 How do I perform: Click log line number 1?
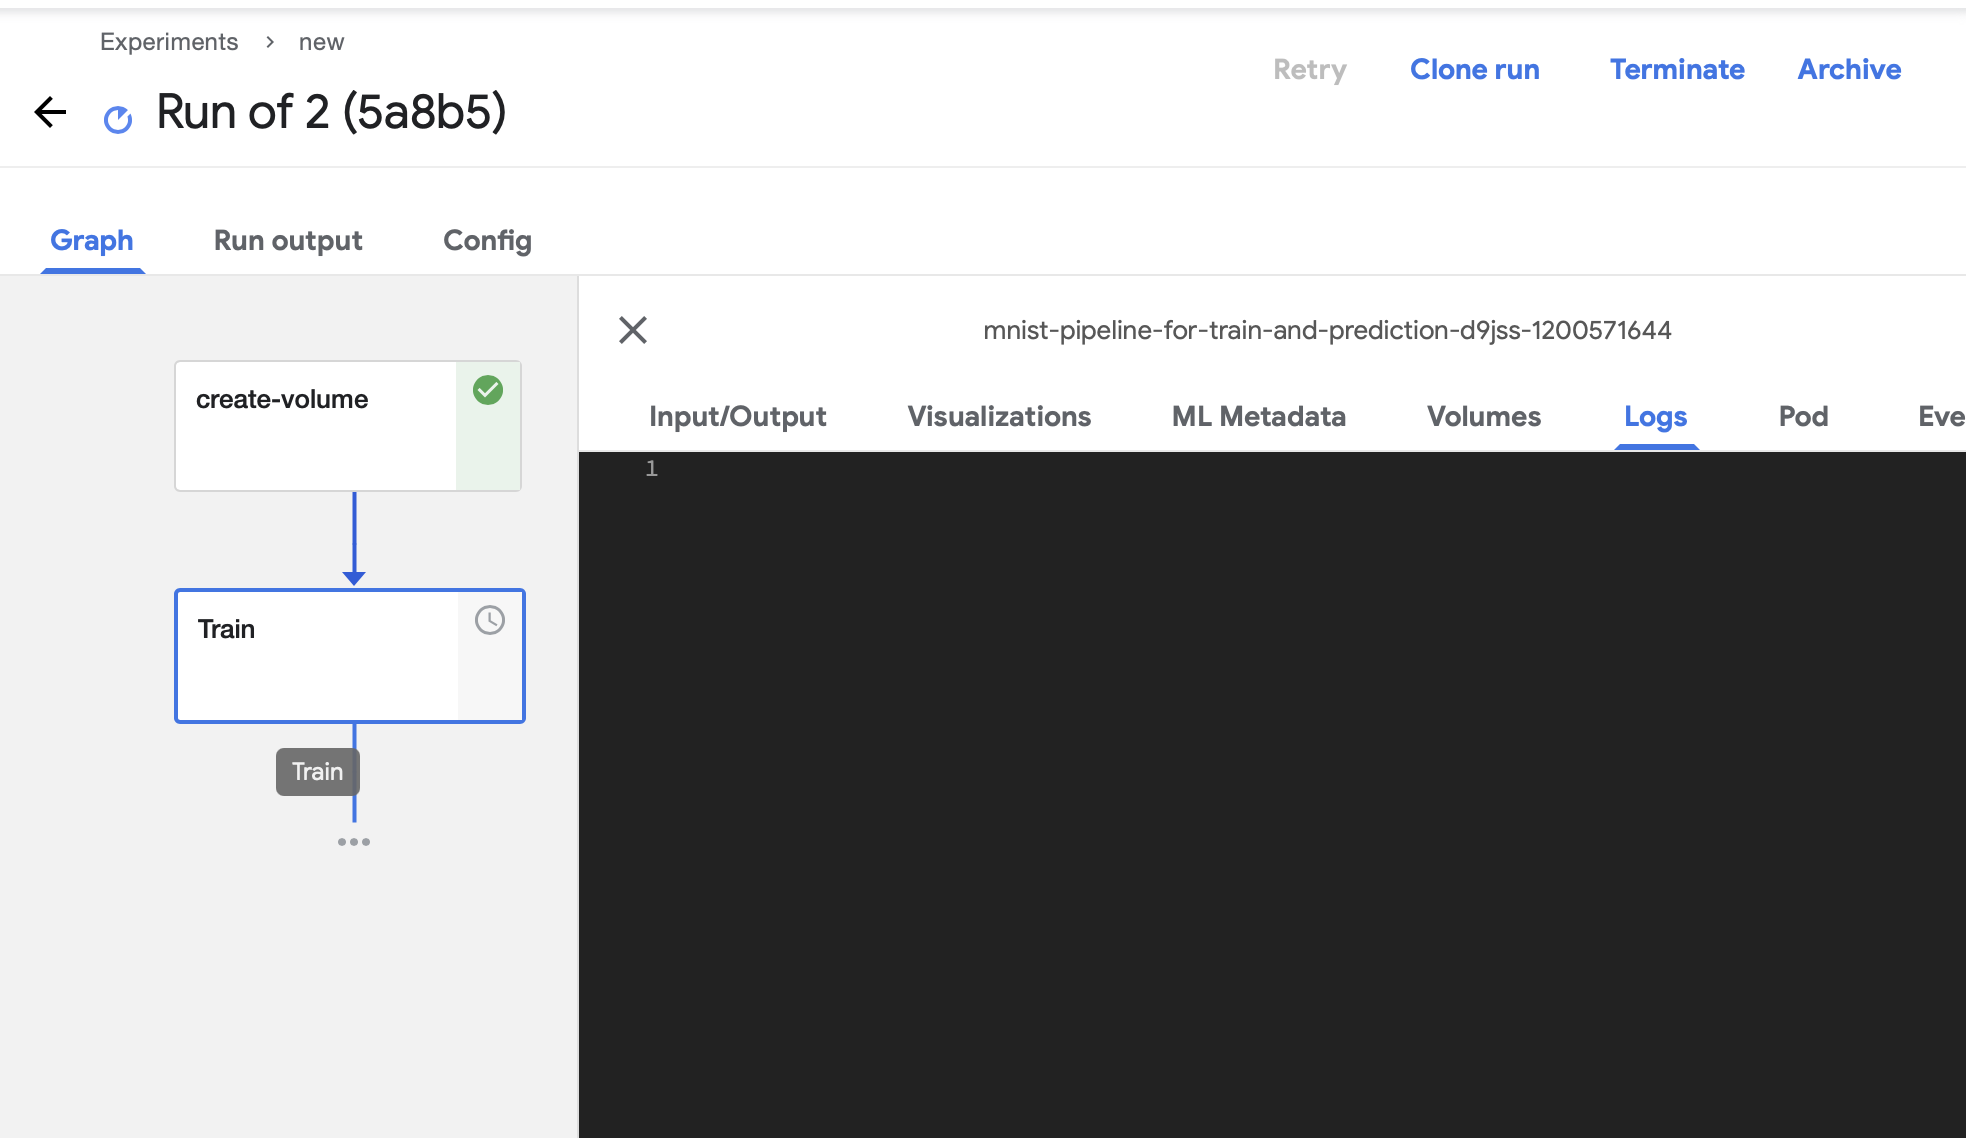point(652,468)
